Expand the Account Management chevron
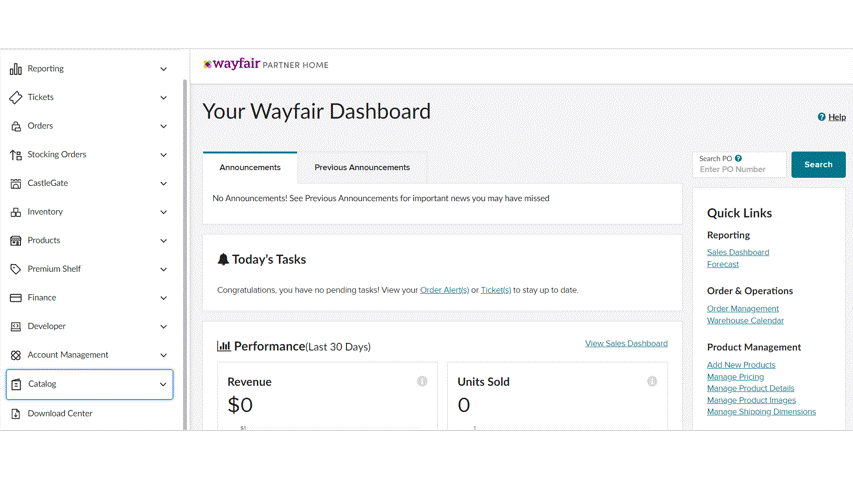The image size is (853, 480). [x=164, y=355]
